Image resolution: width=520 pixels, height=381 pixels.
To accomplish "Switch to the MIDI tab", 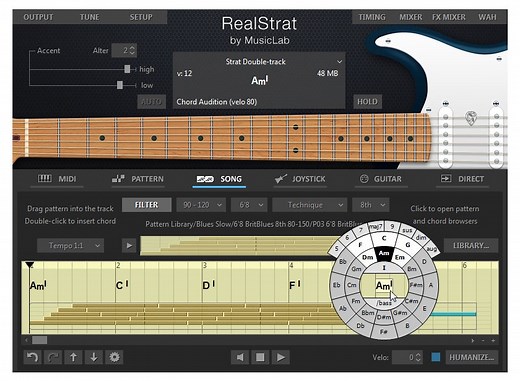I will click(x=57, y=179).
